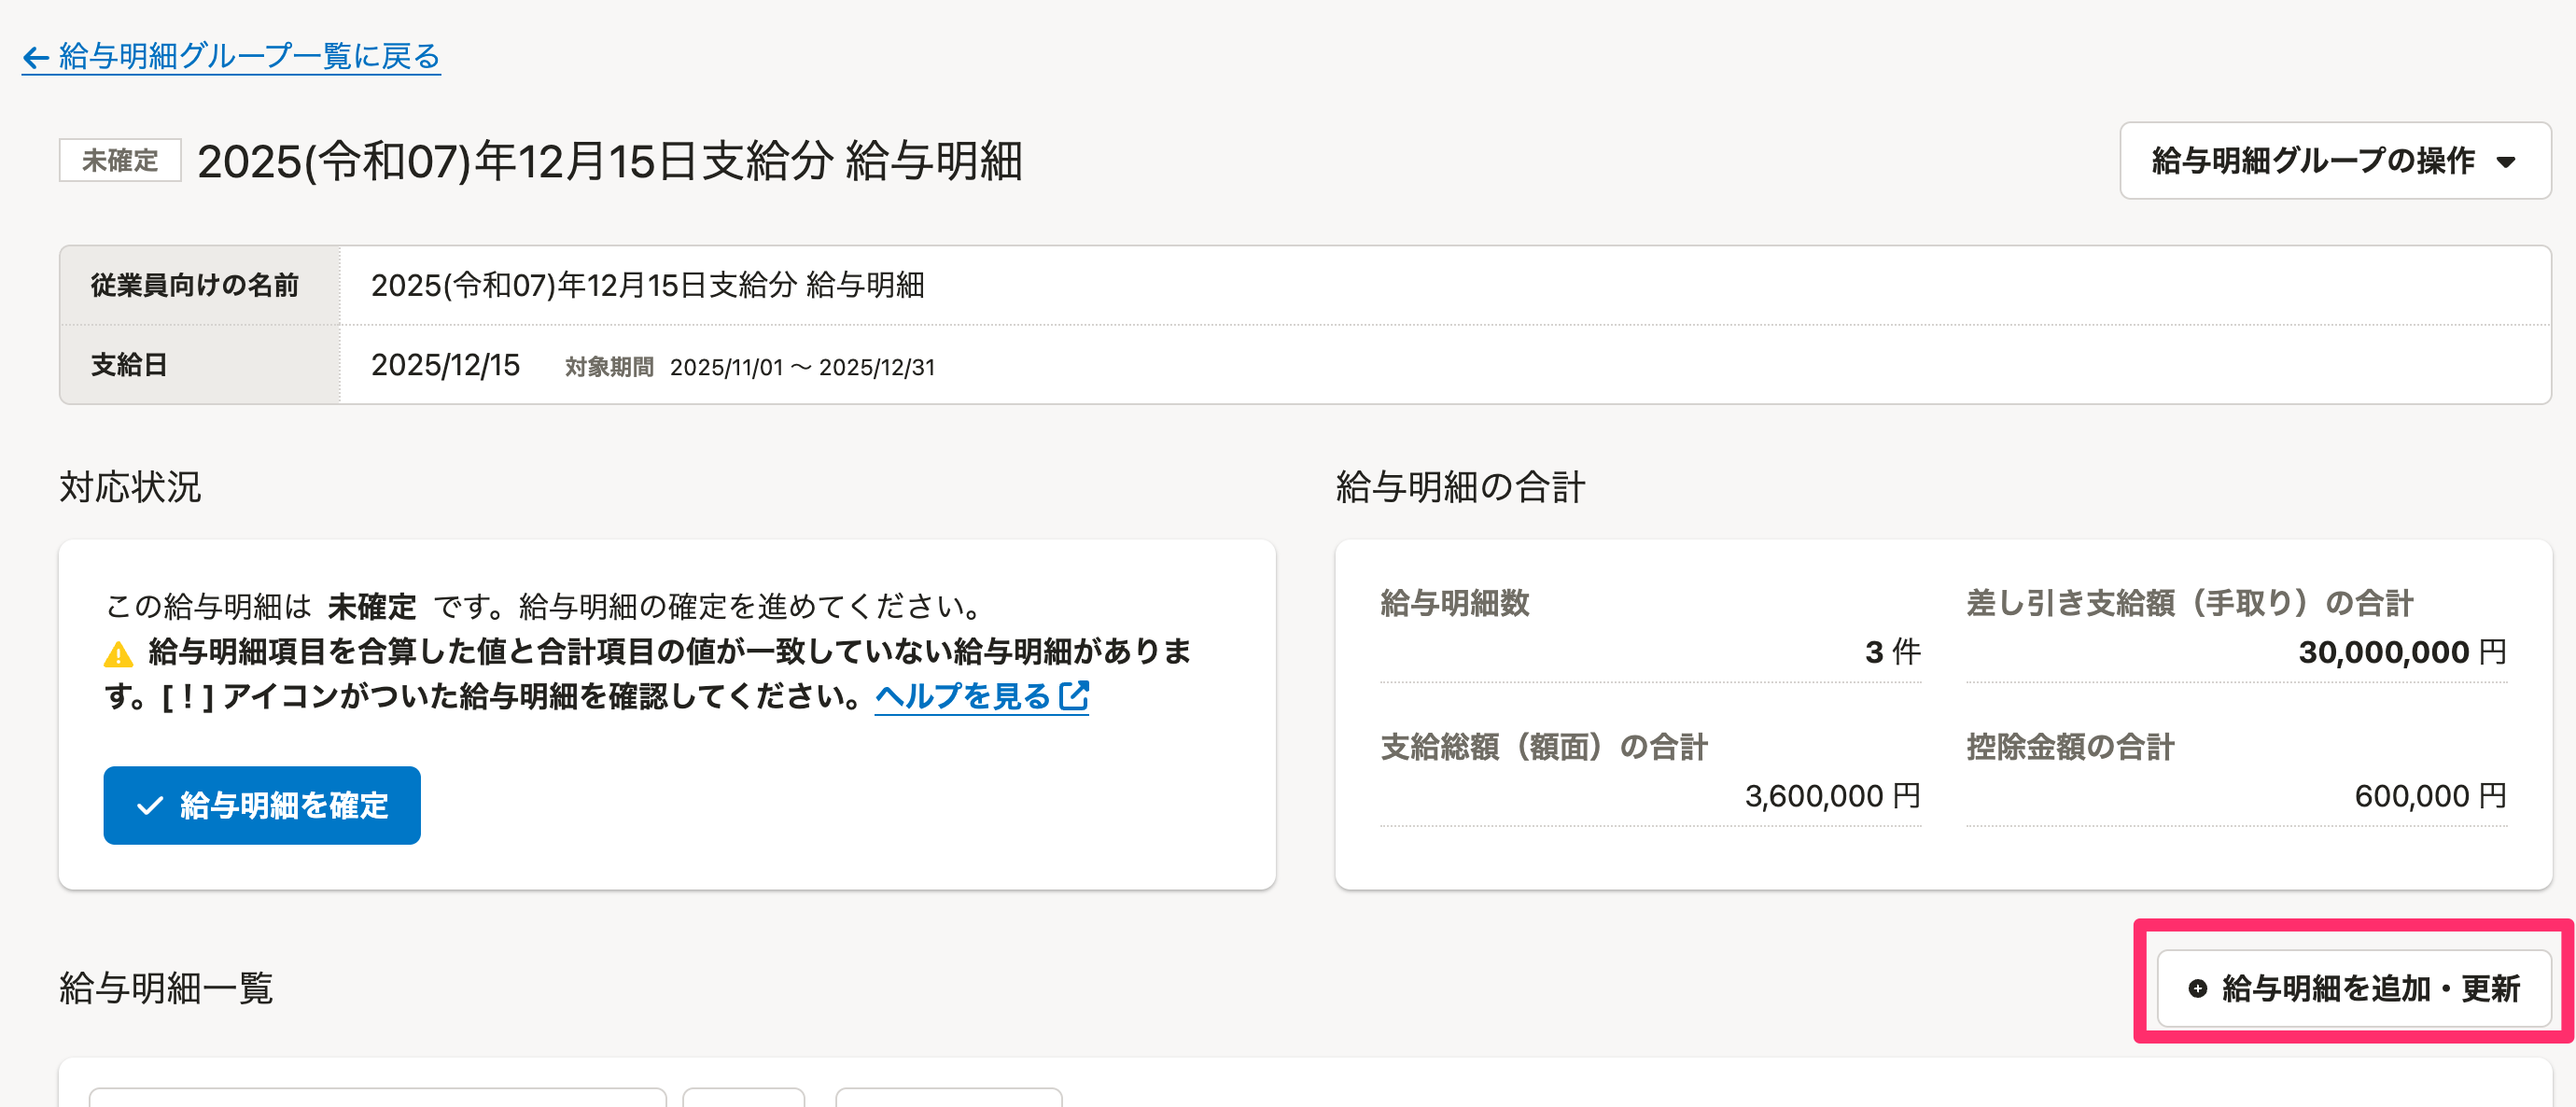The width and height of the screenshot is (2576, 1107).
Task: Click the 支給日 value 2025/12/15
Action: click(445, 366)
